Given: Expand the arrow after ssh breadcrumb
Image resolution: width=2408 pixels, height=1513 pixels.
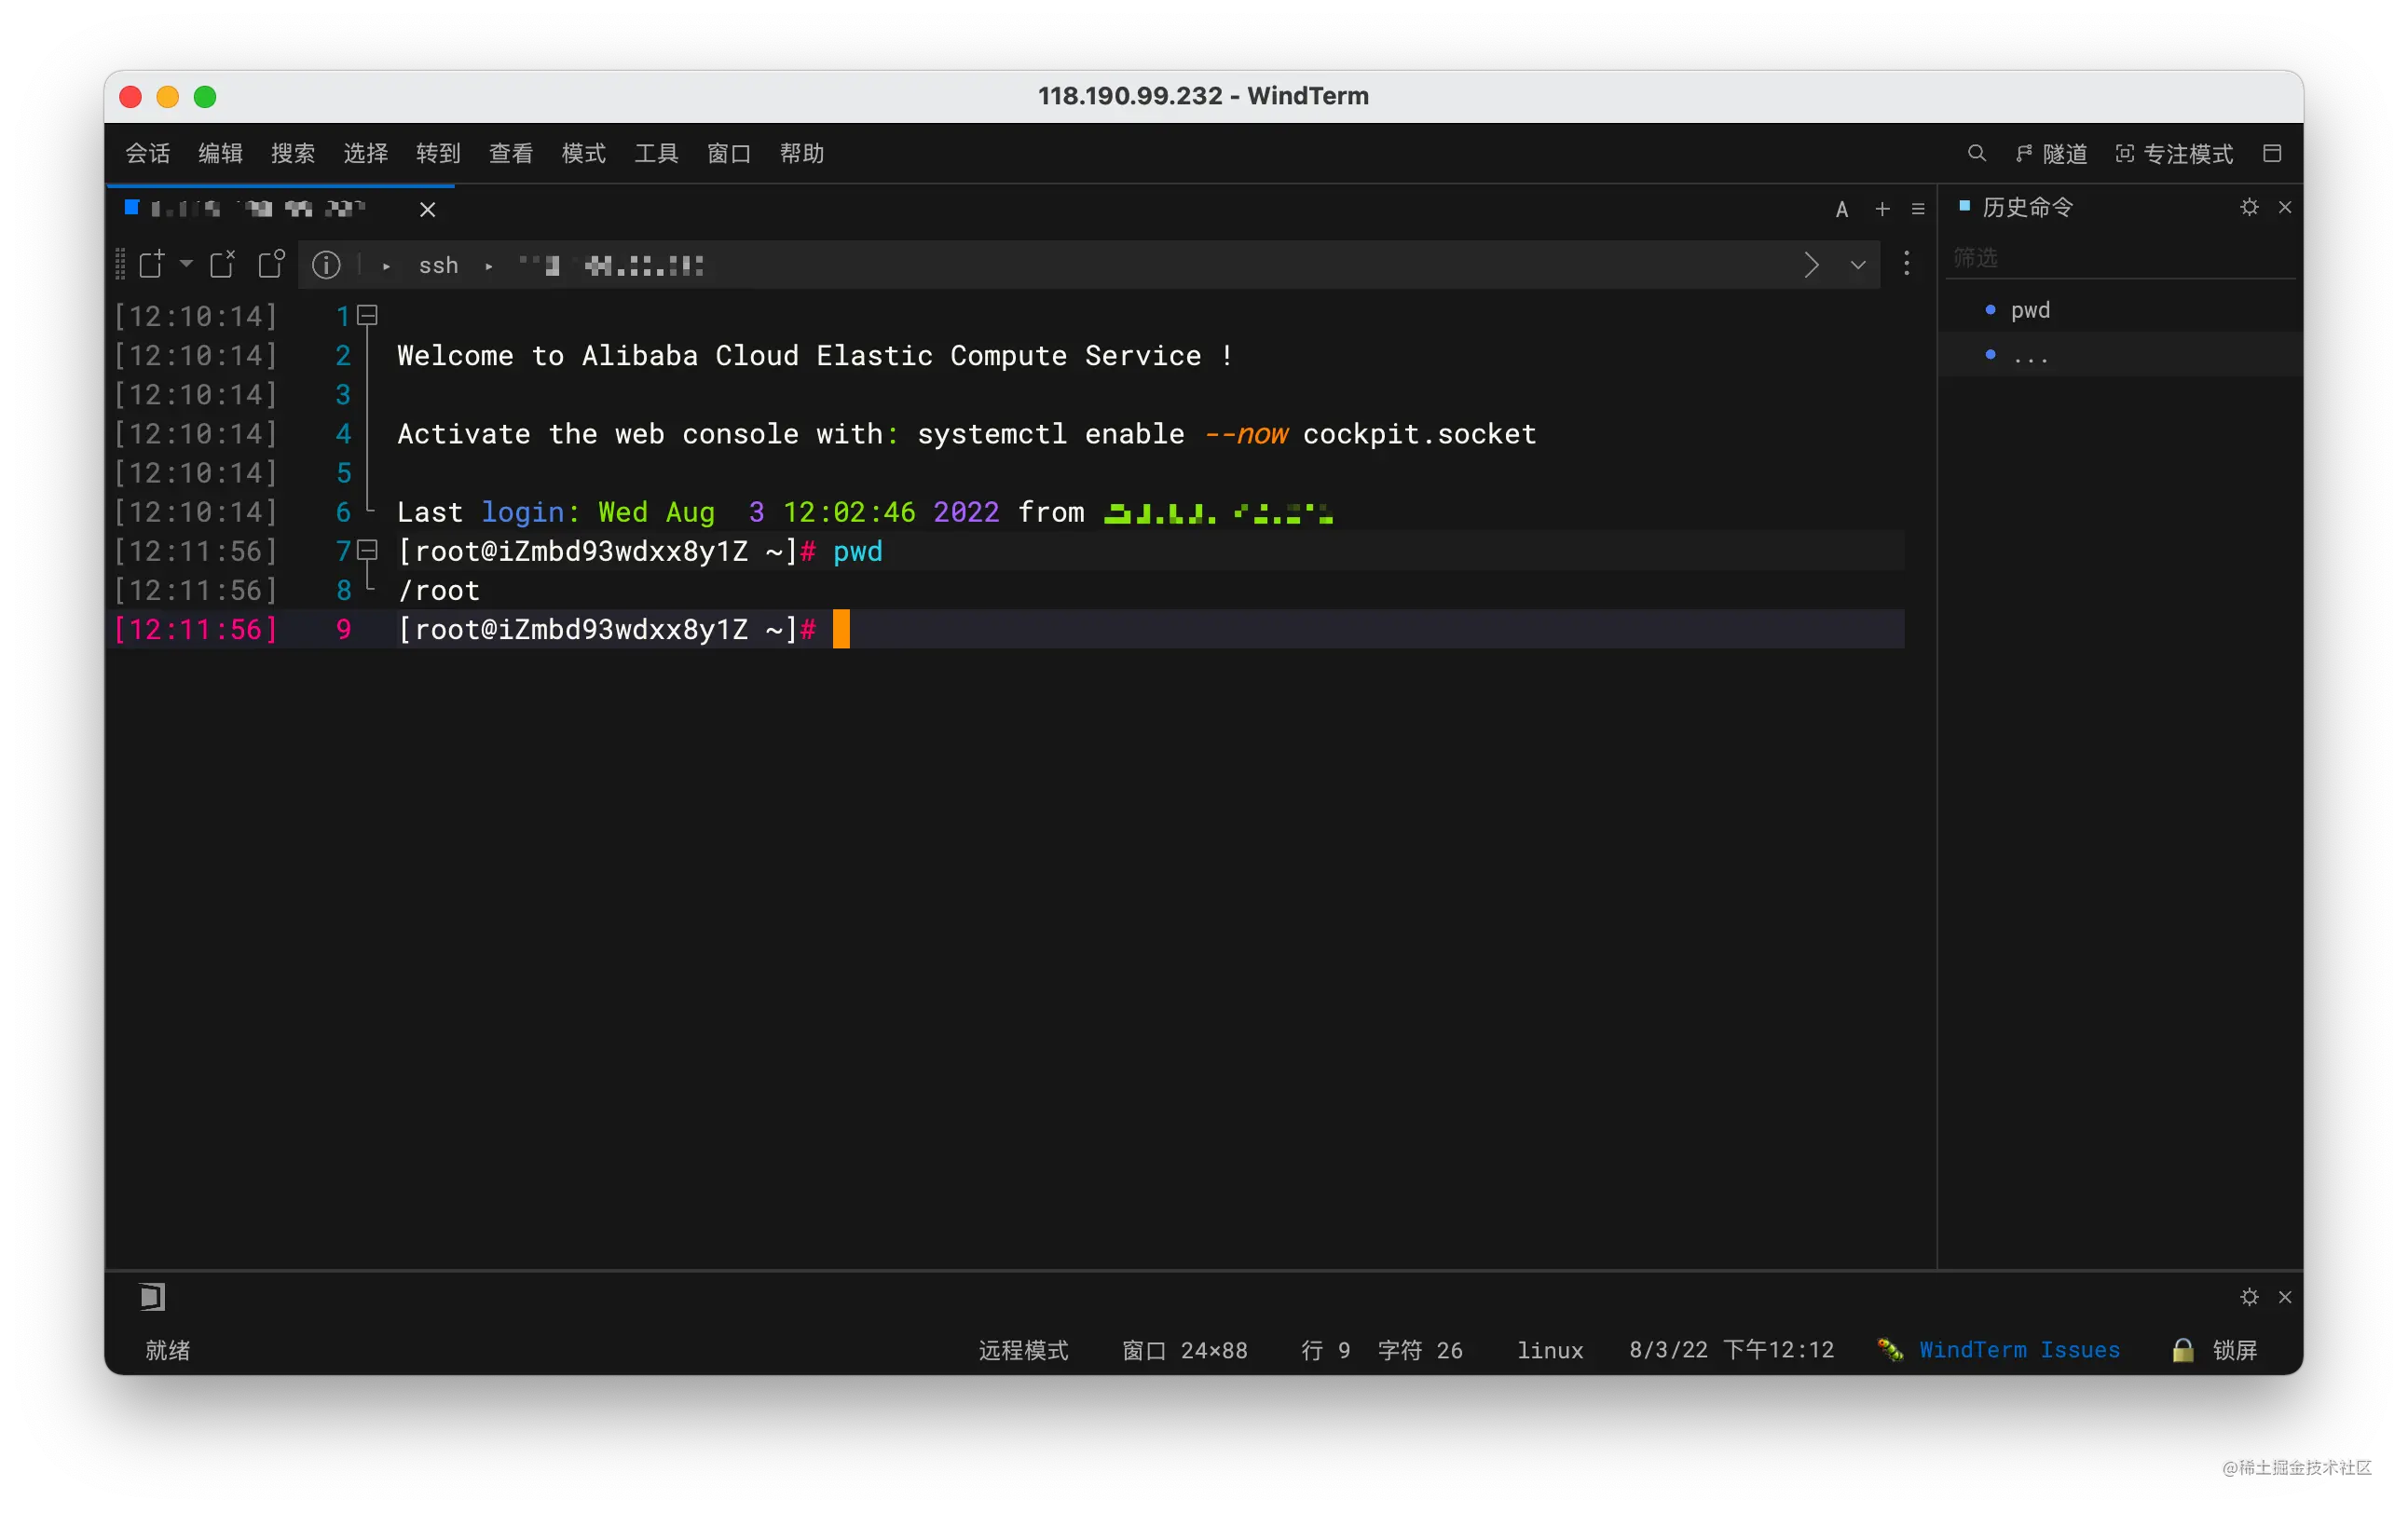Looking at the screenshot, I should coord(489,266).
